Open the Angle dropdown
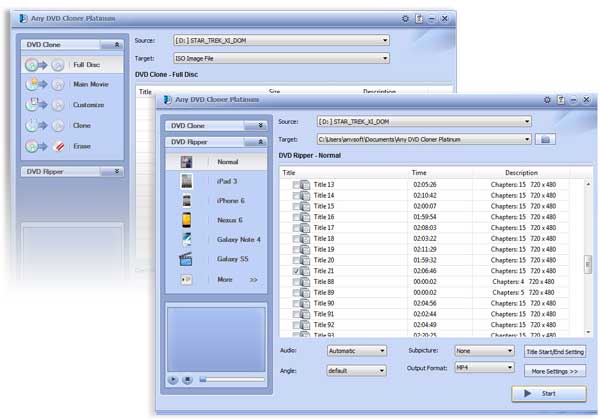 coord(357,371)
